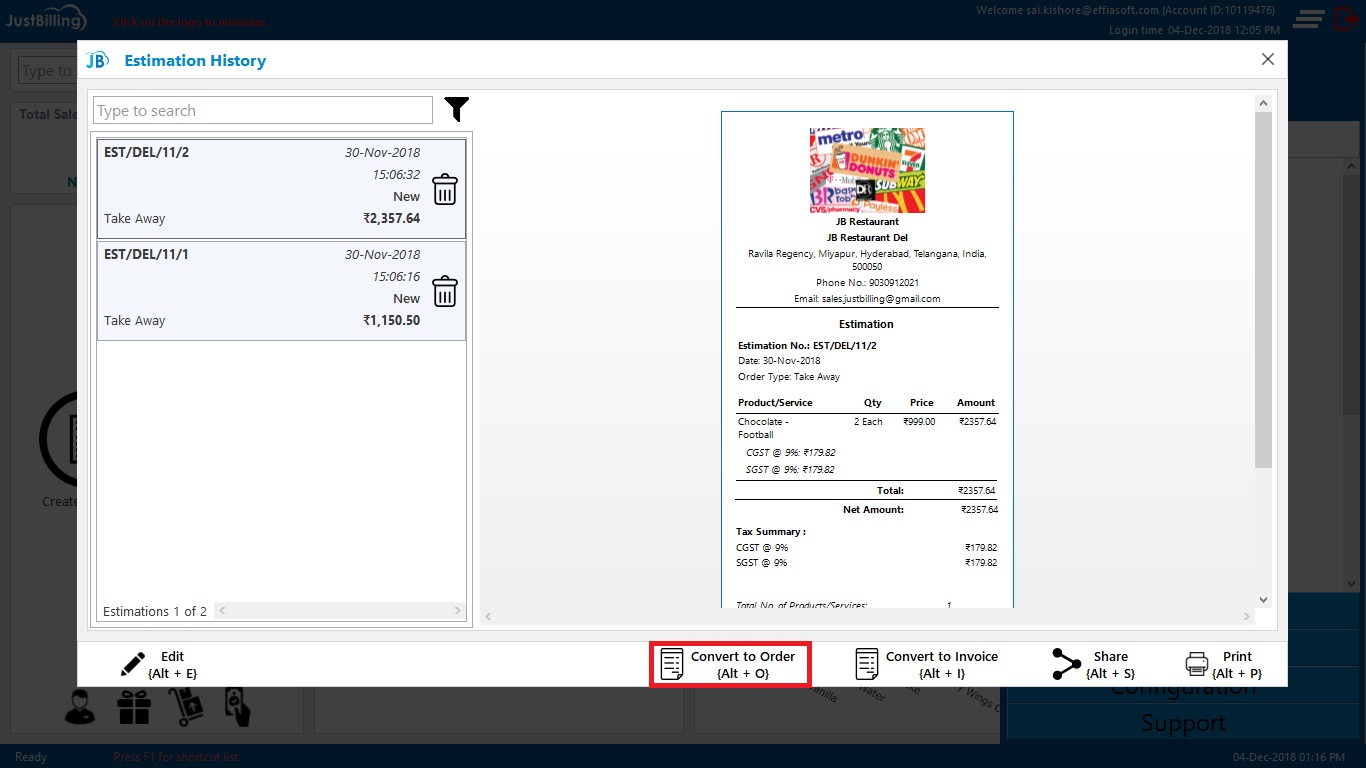Click the Chocolate - Football product line

click(x=866, y=428)
